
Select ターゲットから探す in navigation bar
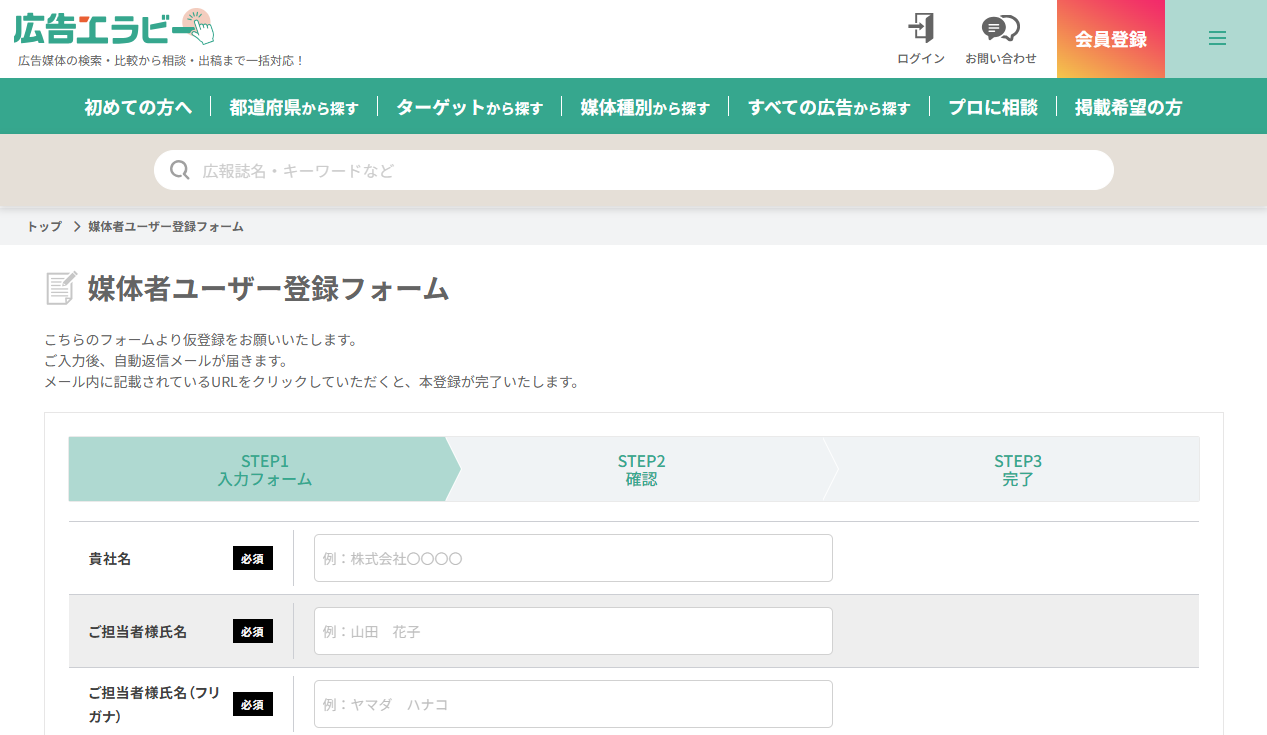click(469, 107)
